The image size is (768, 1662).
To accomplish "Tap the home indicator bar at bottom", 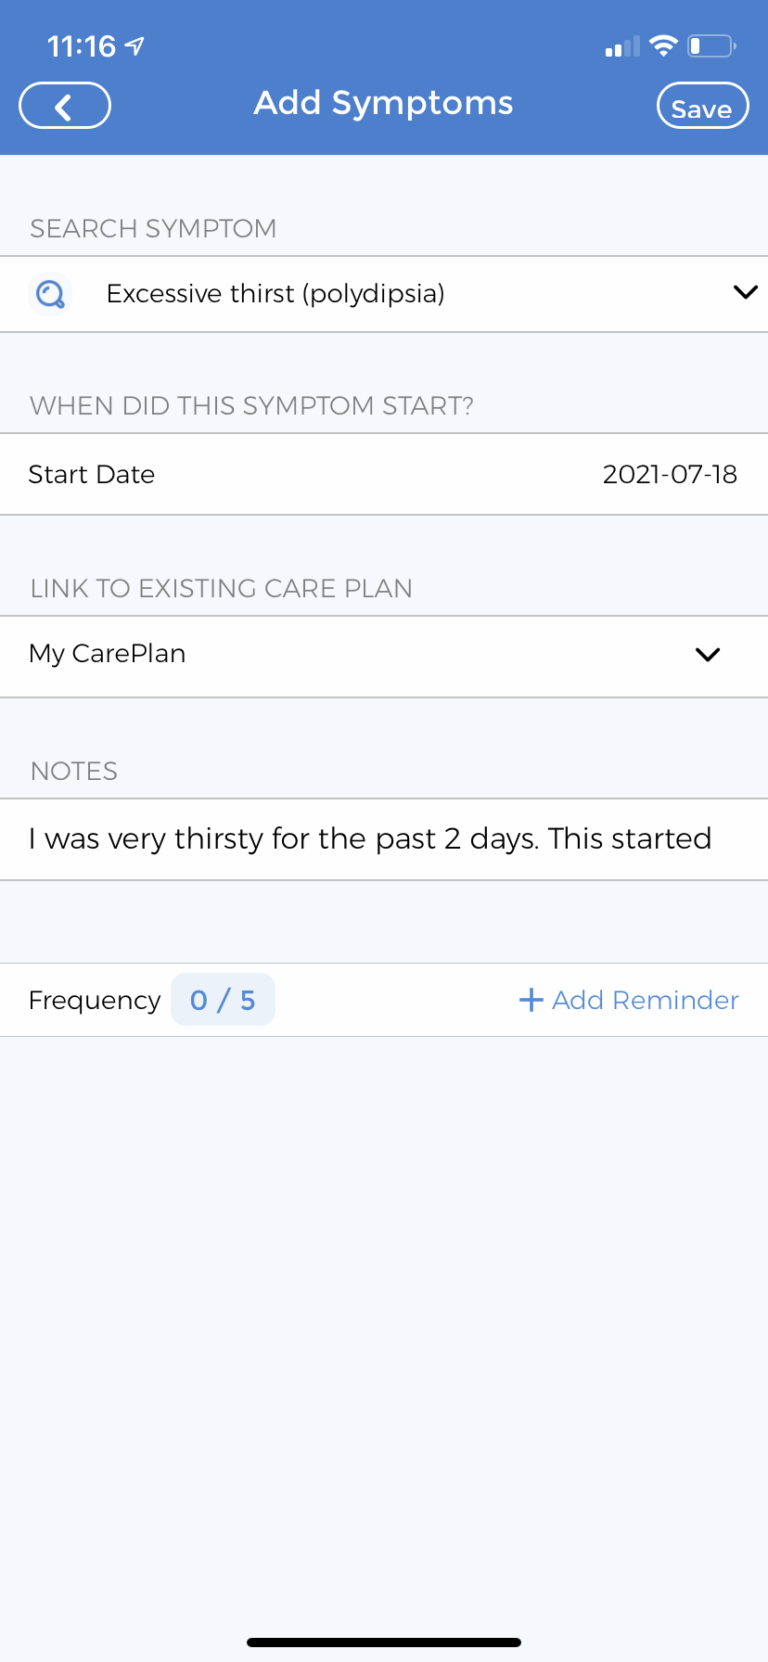I will [383, 1641].
